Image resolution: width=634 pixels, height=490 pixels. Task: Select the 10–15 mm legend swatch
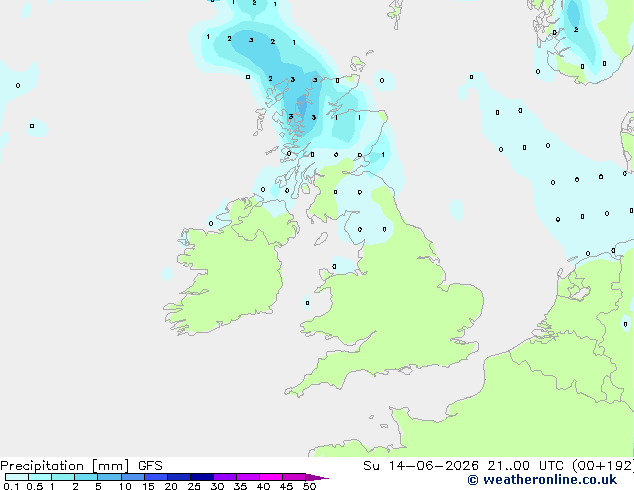pyautogui.click(x=133, y=477)
